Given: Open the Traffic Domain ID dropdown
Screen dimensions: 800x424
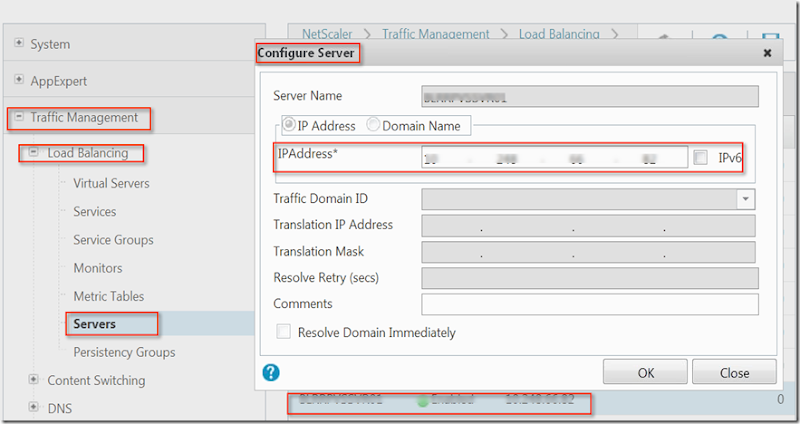Looking at the screenshot, I should [745, 199].
